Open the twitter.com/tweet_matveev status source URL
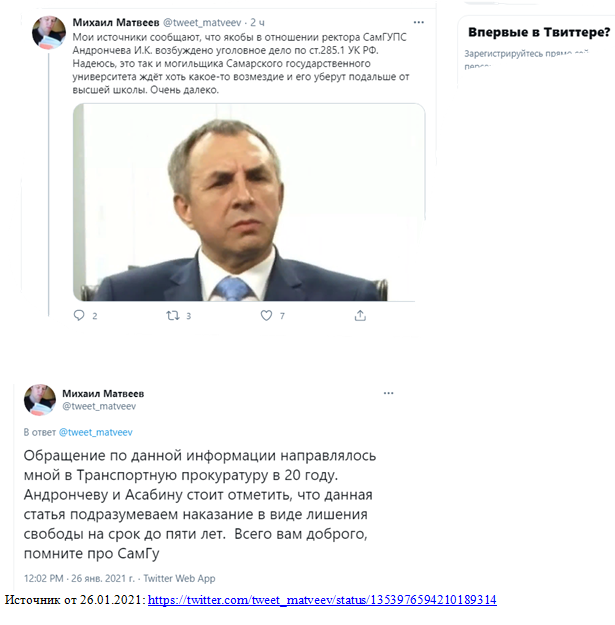This screenshot has width=615, height=625. point(322,600)
